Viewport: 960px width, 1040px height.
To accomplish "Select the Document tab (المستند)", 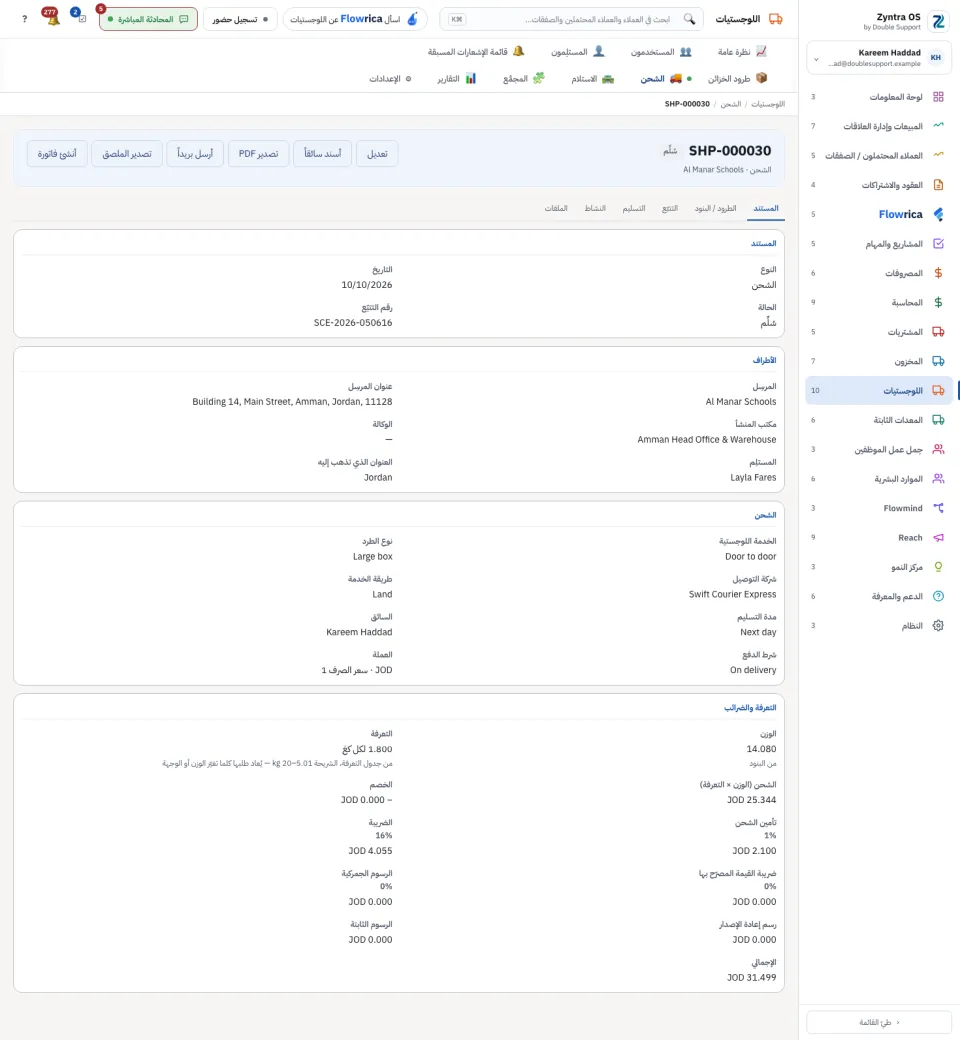I will coord(766,208).
